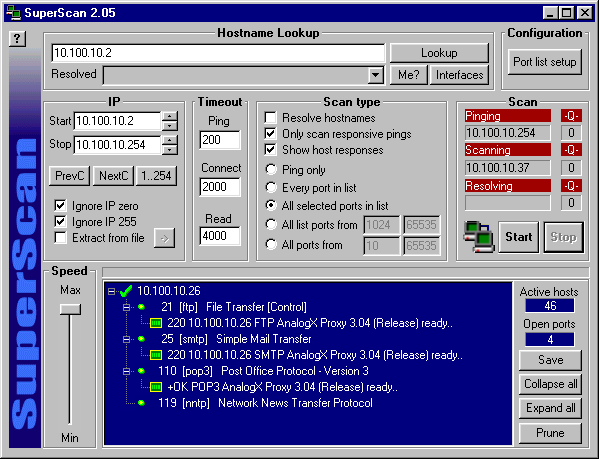Click the arrow button next to Extract from file
The height and width of the screenshot is (459, 599).
164,238
